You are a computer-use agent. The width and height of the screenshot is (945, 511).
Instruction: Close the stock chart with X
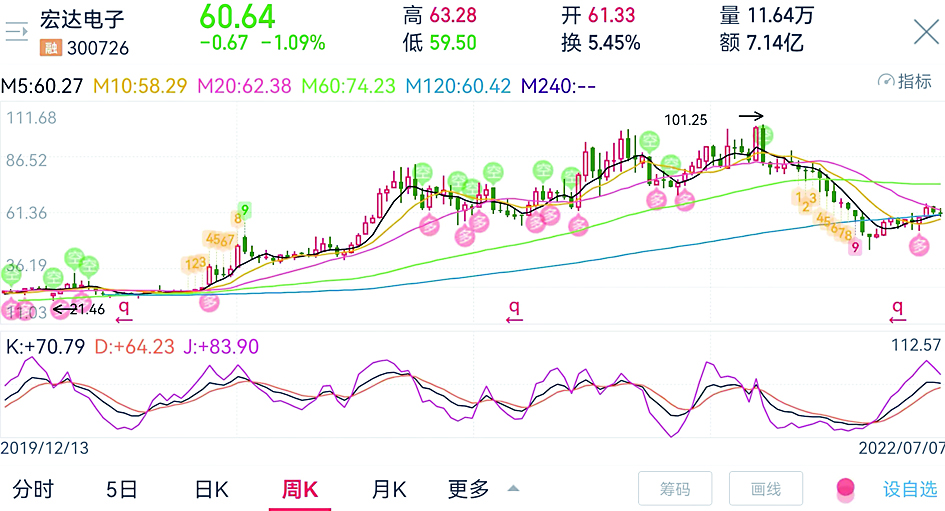(x=926, y=32)
